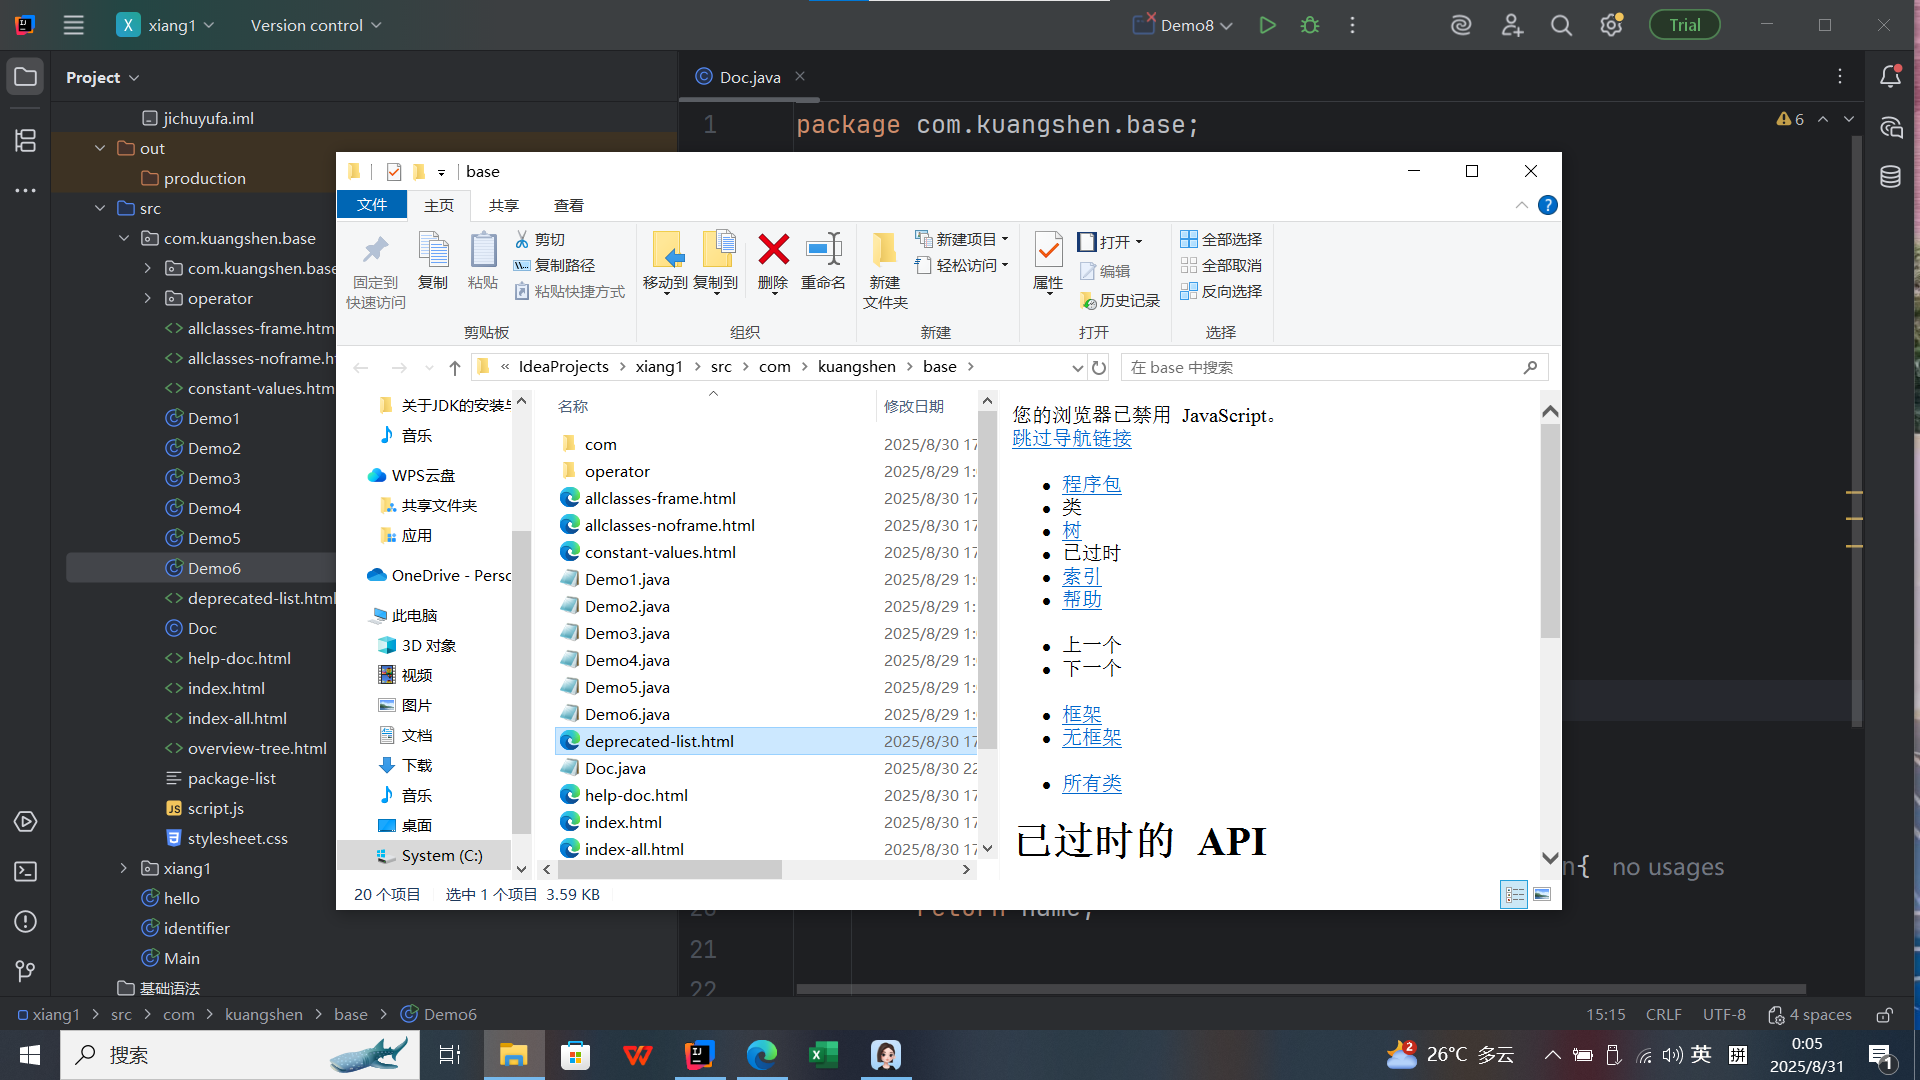Viewport: 1920px width, 1080px height.
Task: Toggle the preview pane view button
Action: pos(1542,894)
